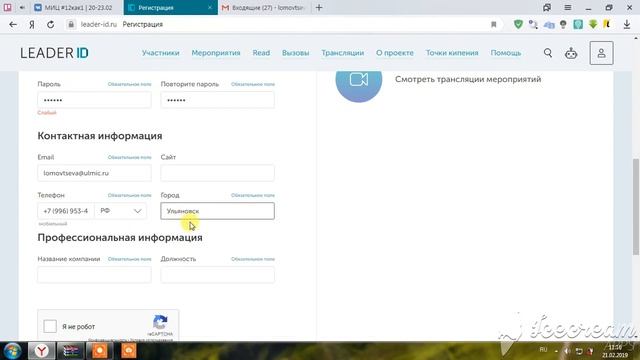Screen dimensions: 640x360
Task: Click the 'Контактная информация' heading
Action: click(x=100, y=136)
